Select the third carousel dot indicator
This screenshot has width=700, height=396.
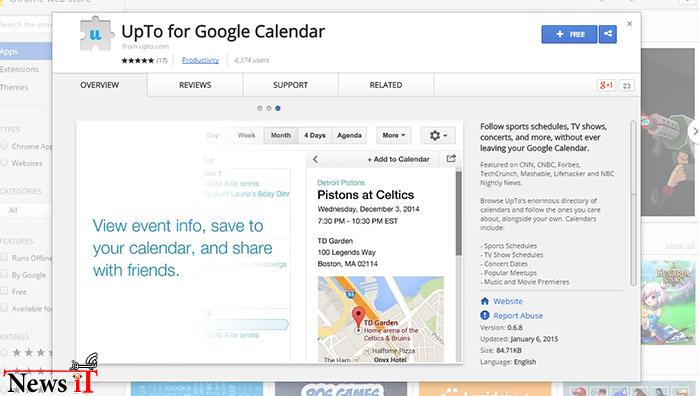point(278,108)
